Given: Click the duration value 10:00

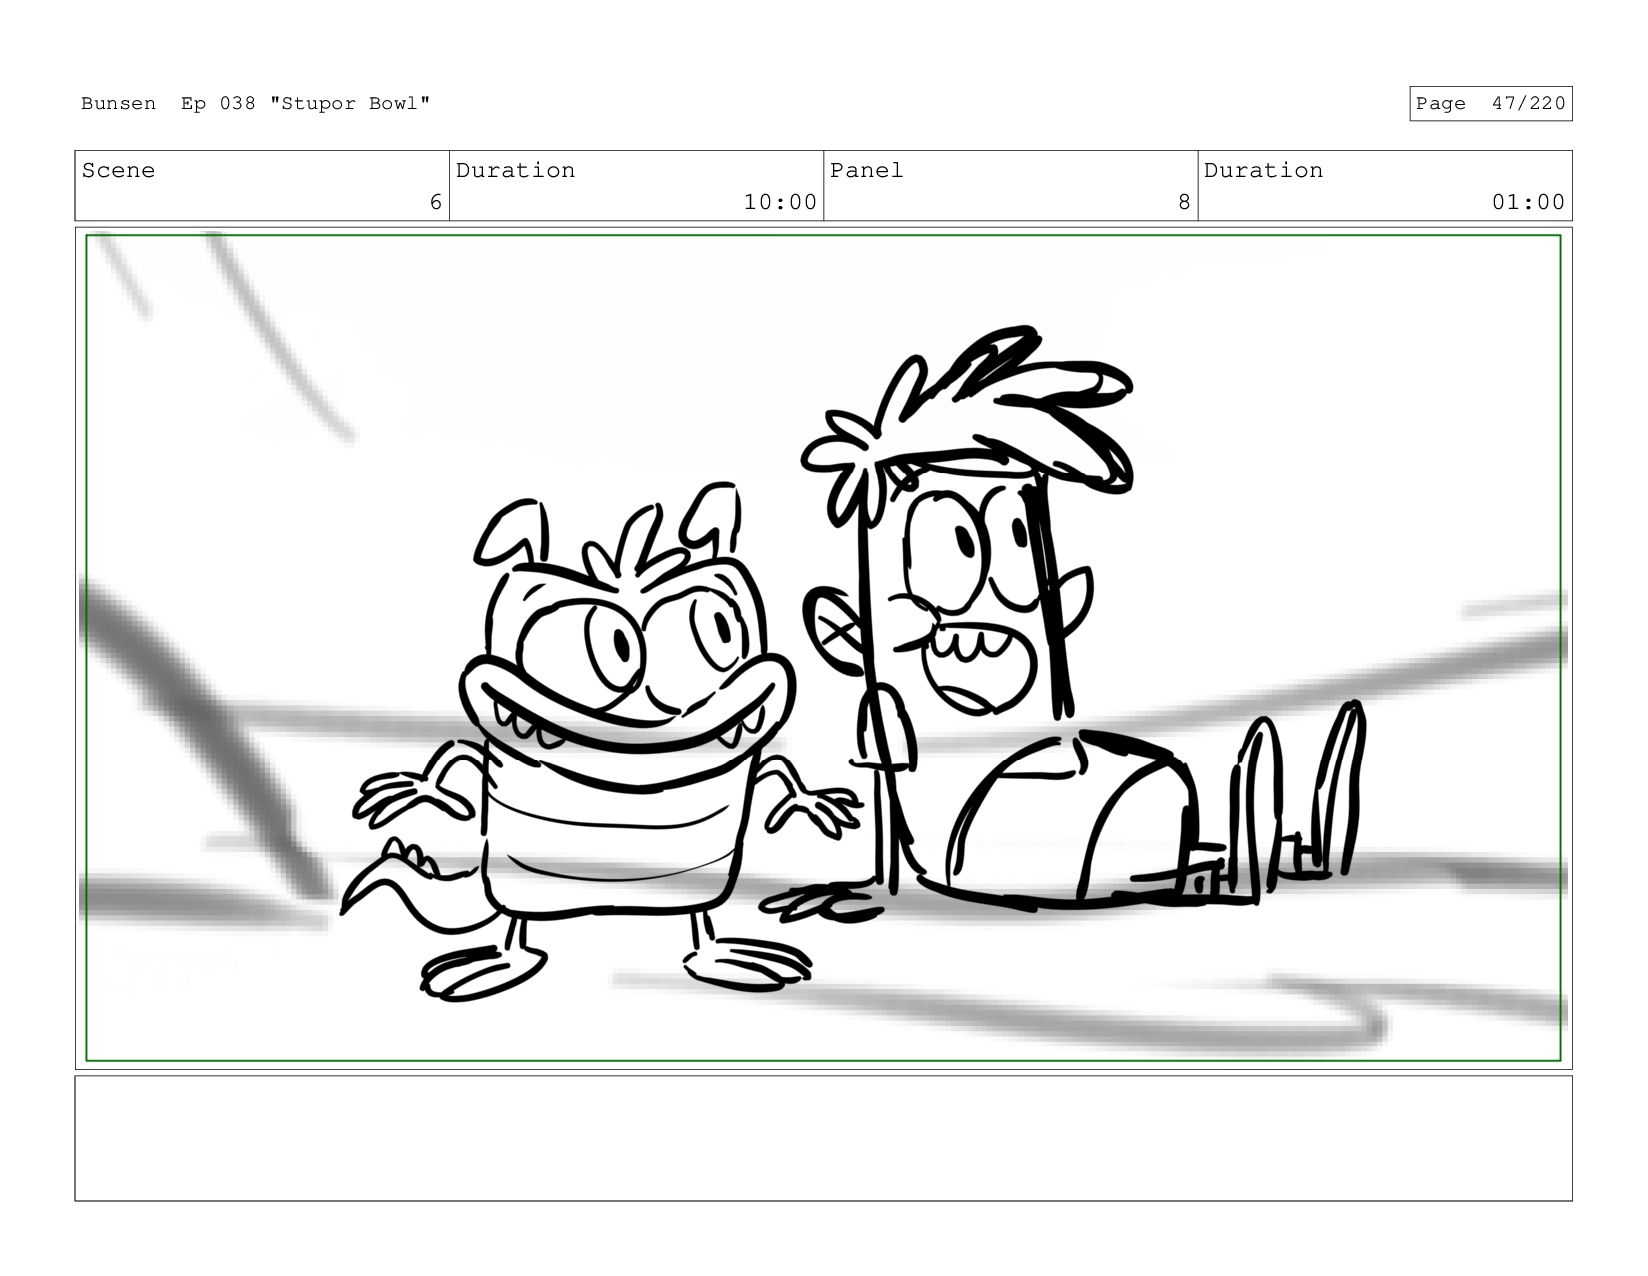Looking at the screenshot, I should point(780,202).
